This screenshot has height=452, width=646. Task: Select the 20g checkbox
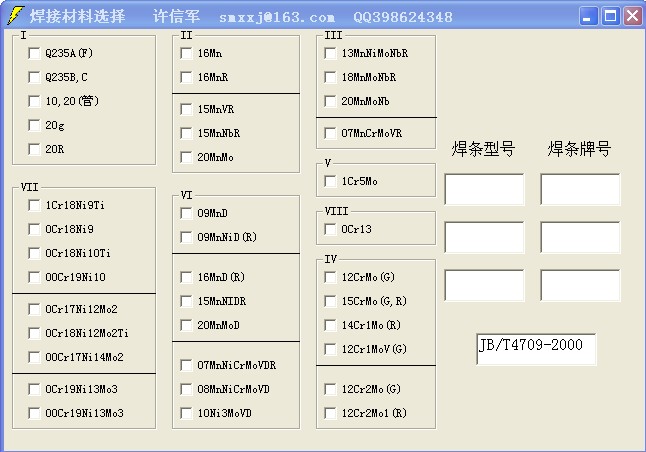(34, 125)
